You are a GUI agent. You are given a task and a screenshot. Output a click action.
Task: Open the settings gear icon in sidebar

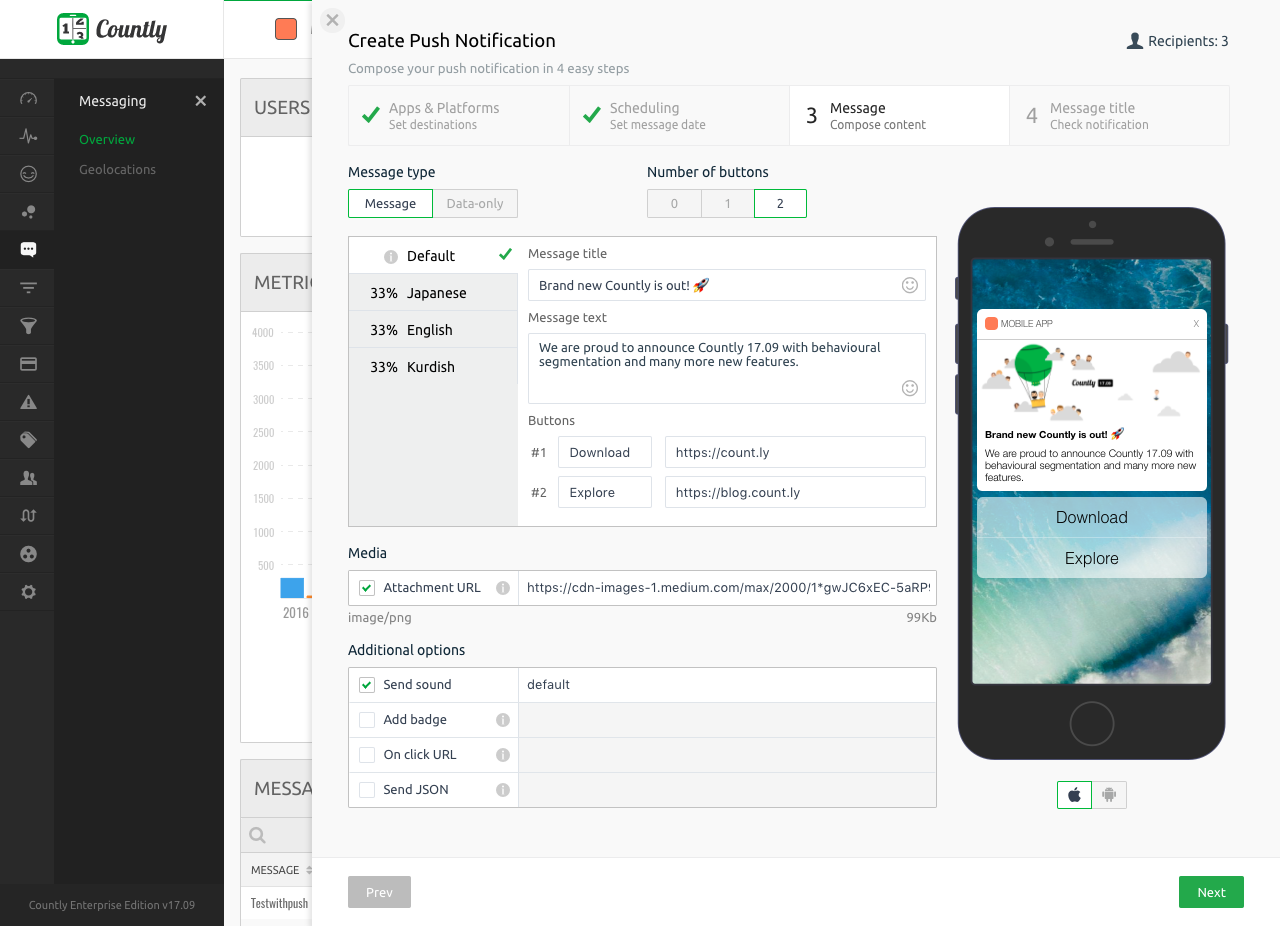(28, 592)
